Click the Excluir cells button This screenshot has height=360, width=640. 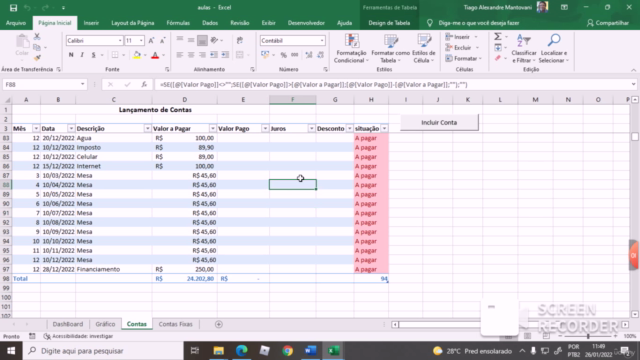pyautogui.click(x=462, y=48)
